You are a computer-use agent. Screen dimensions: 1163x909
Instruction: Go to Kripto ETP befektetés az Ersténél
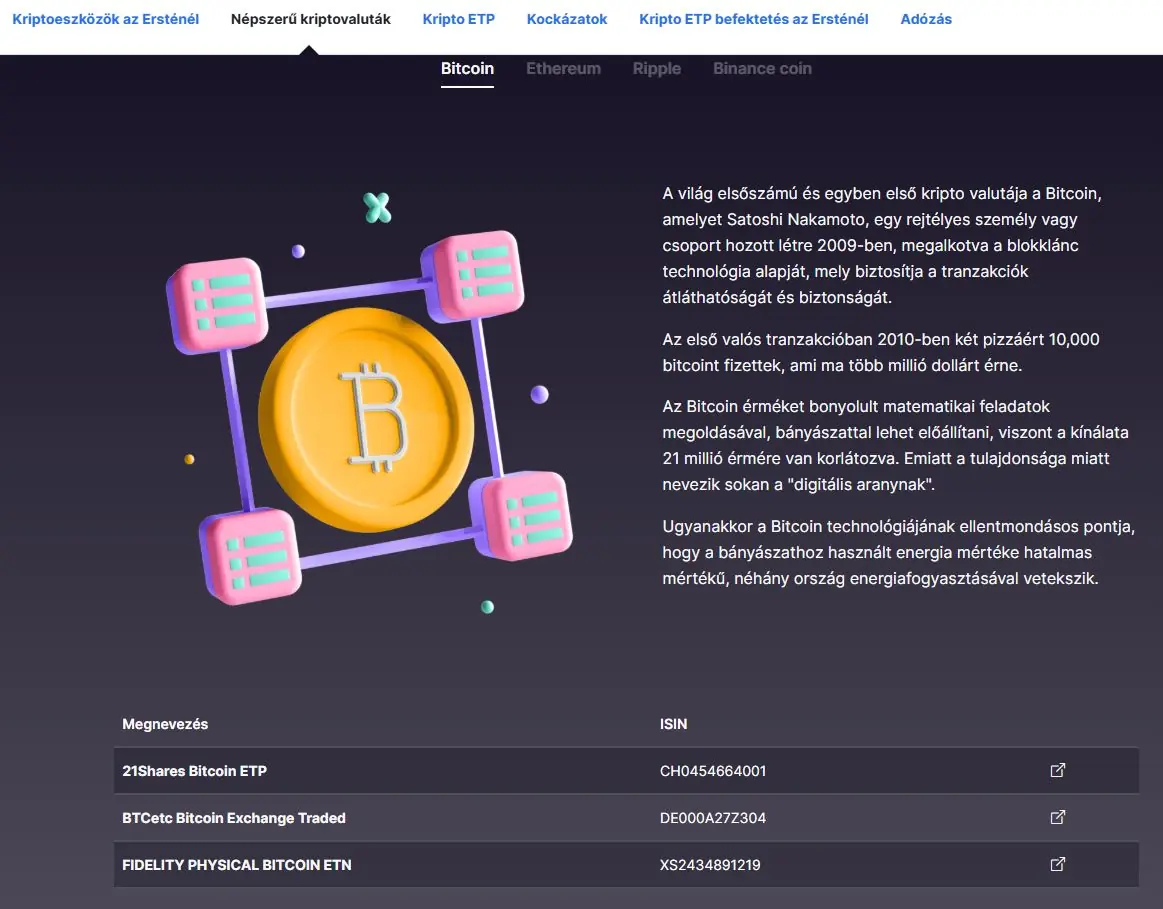754,19
